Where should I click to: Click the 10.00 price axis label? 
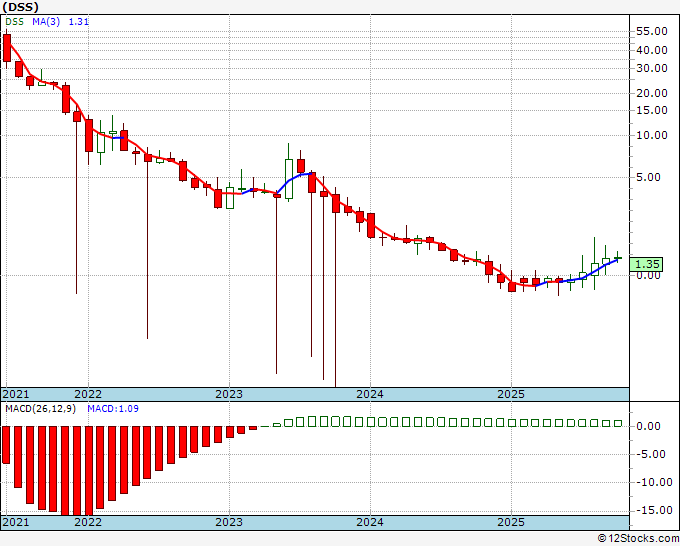coord(651,135)
